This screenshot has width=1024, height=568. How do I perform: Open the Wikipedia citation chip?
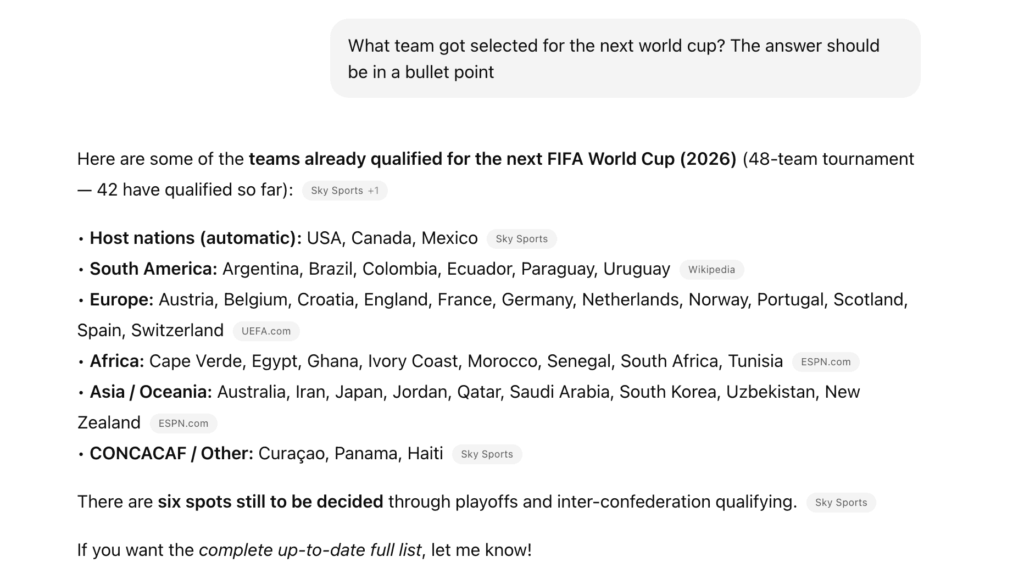pyautogui.click(x=711, y=269)
